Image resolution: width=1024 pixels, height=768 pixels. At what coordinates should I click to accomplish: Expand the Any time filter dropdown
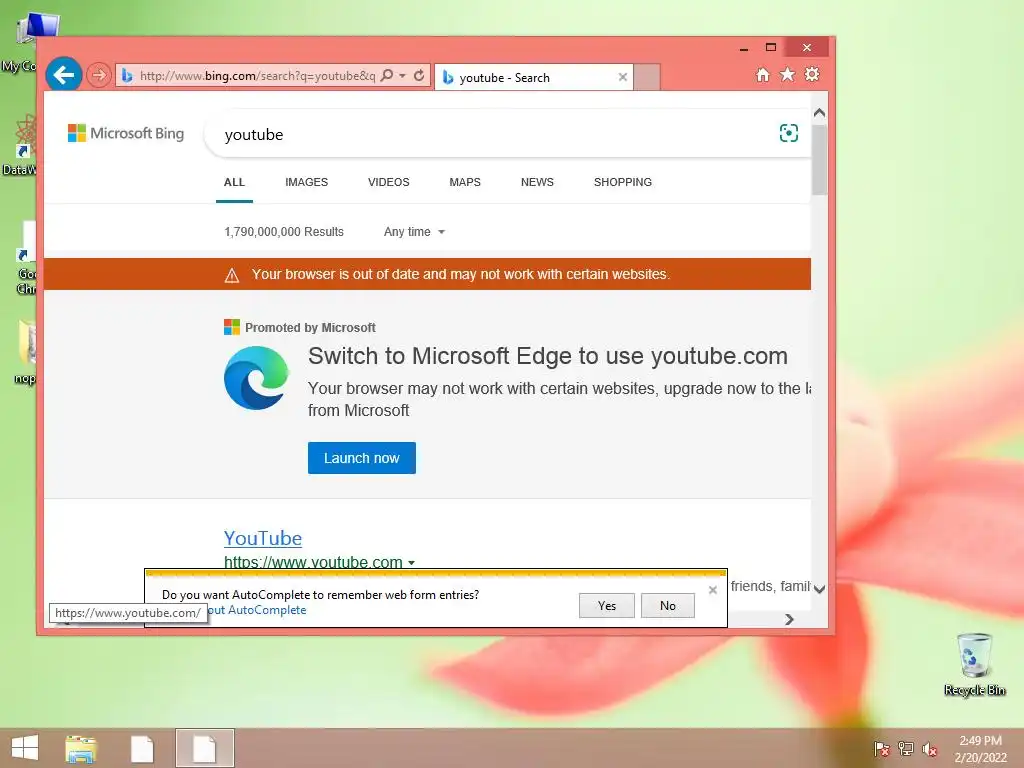(x=414, y=232)
